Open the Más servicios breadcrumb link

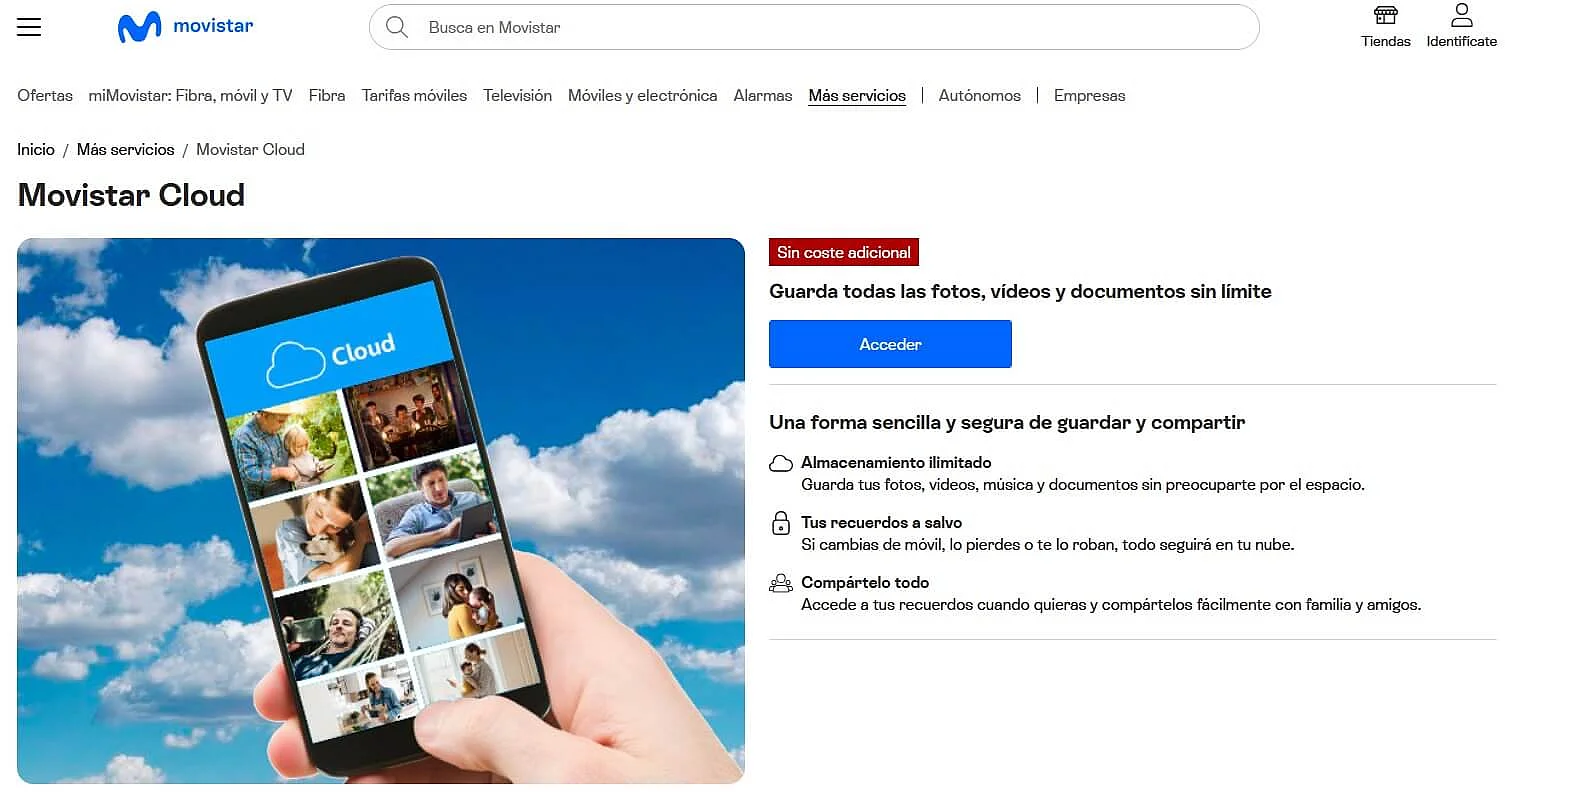click(x=125, y=150)
